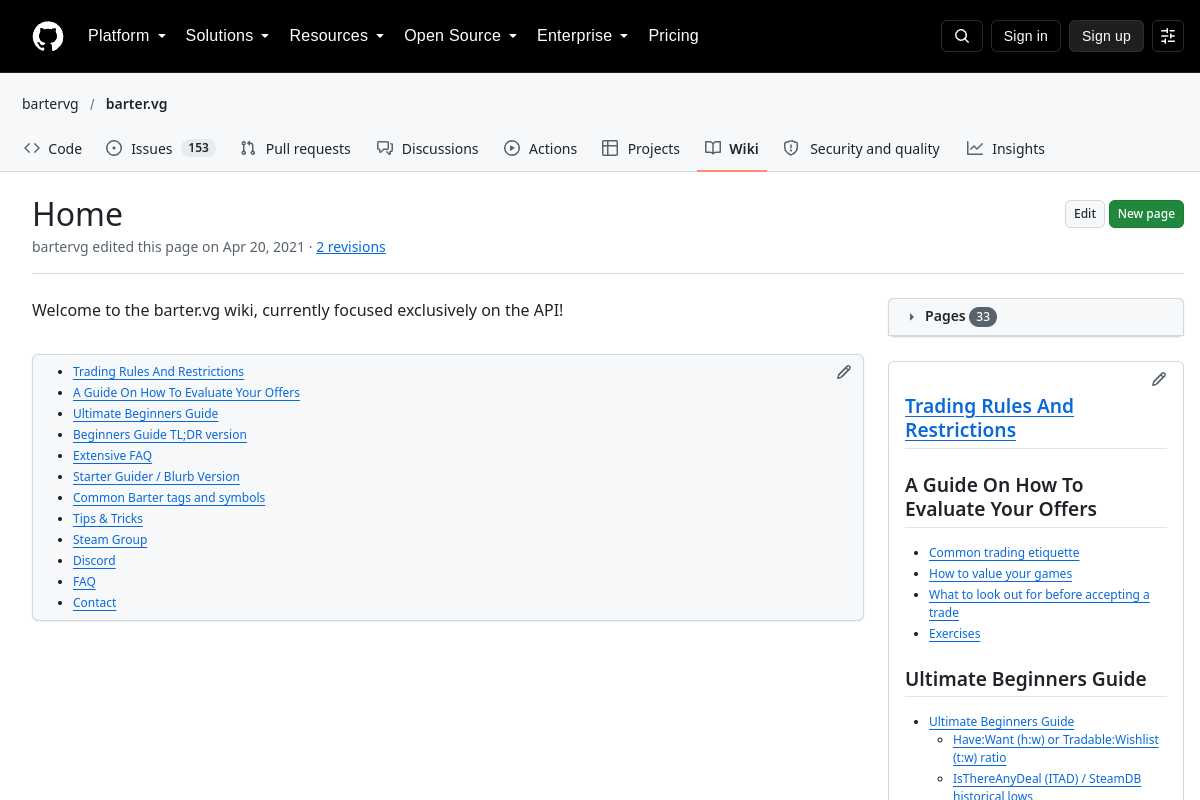Select the Wiki tab
This screenshot has width=1200, height=800.
(x=732, y=149)
